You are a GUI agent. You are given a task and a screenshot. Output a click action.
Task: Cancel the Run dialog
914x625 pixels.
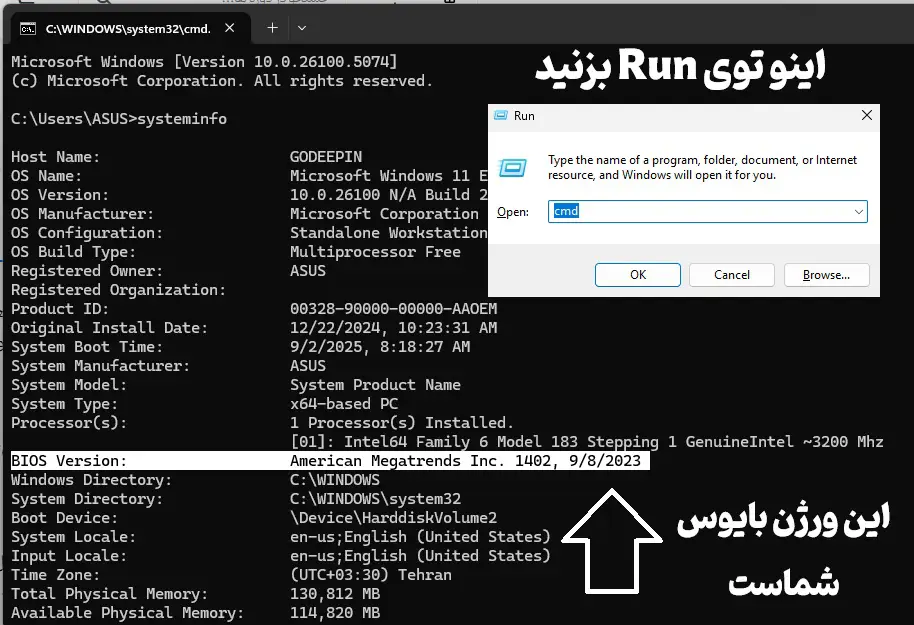[x=732, y=275]
